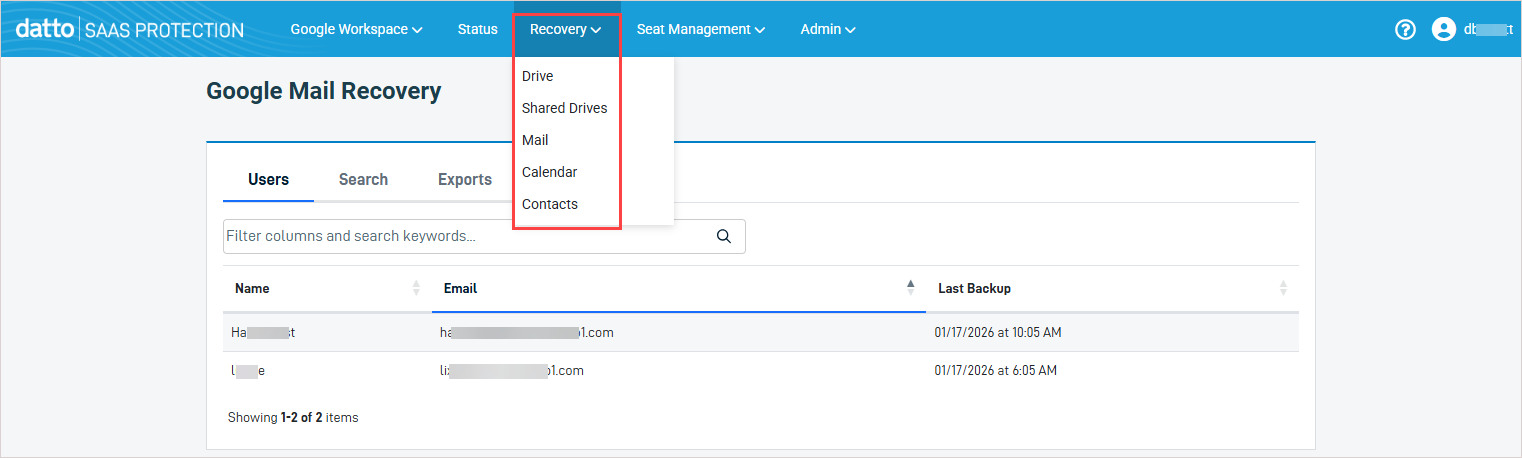Expand the Google Workspace dropdown

tap(356, 30)
